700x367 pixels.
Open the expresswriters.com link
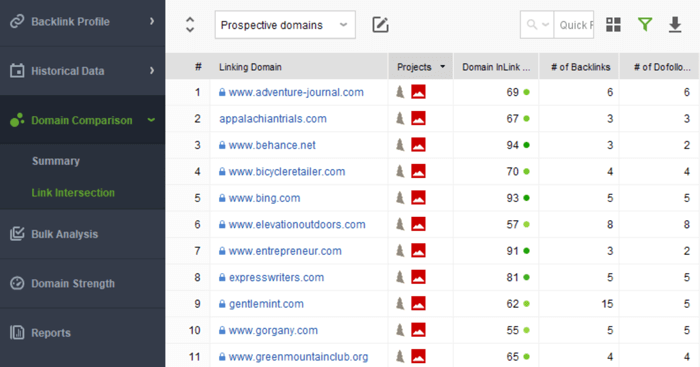click(276, 277)
